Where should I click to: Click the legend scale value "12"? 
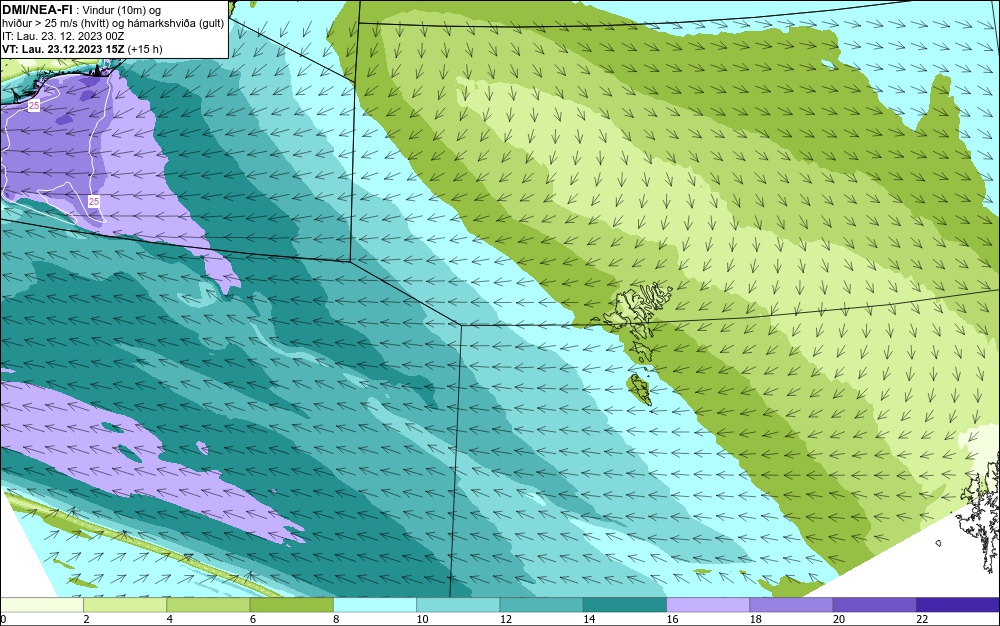[505, 619]
